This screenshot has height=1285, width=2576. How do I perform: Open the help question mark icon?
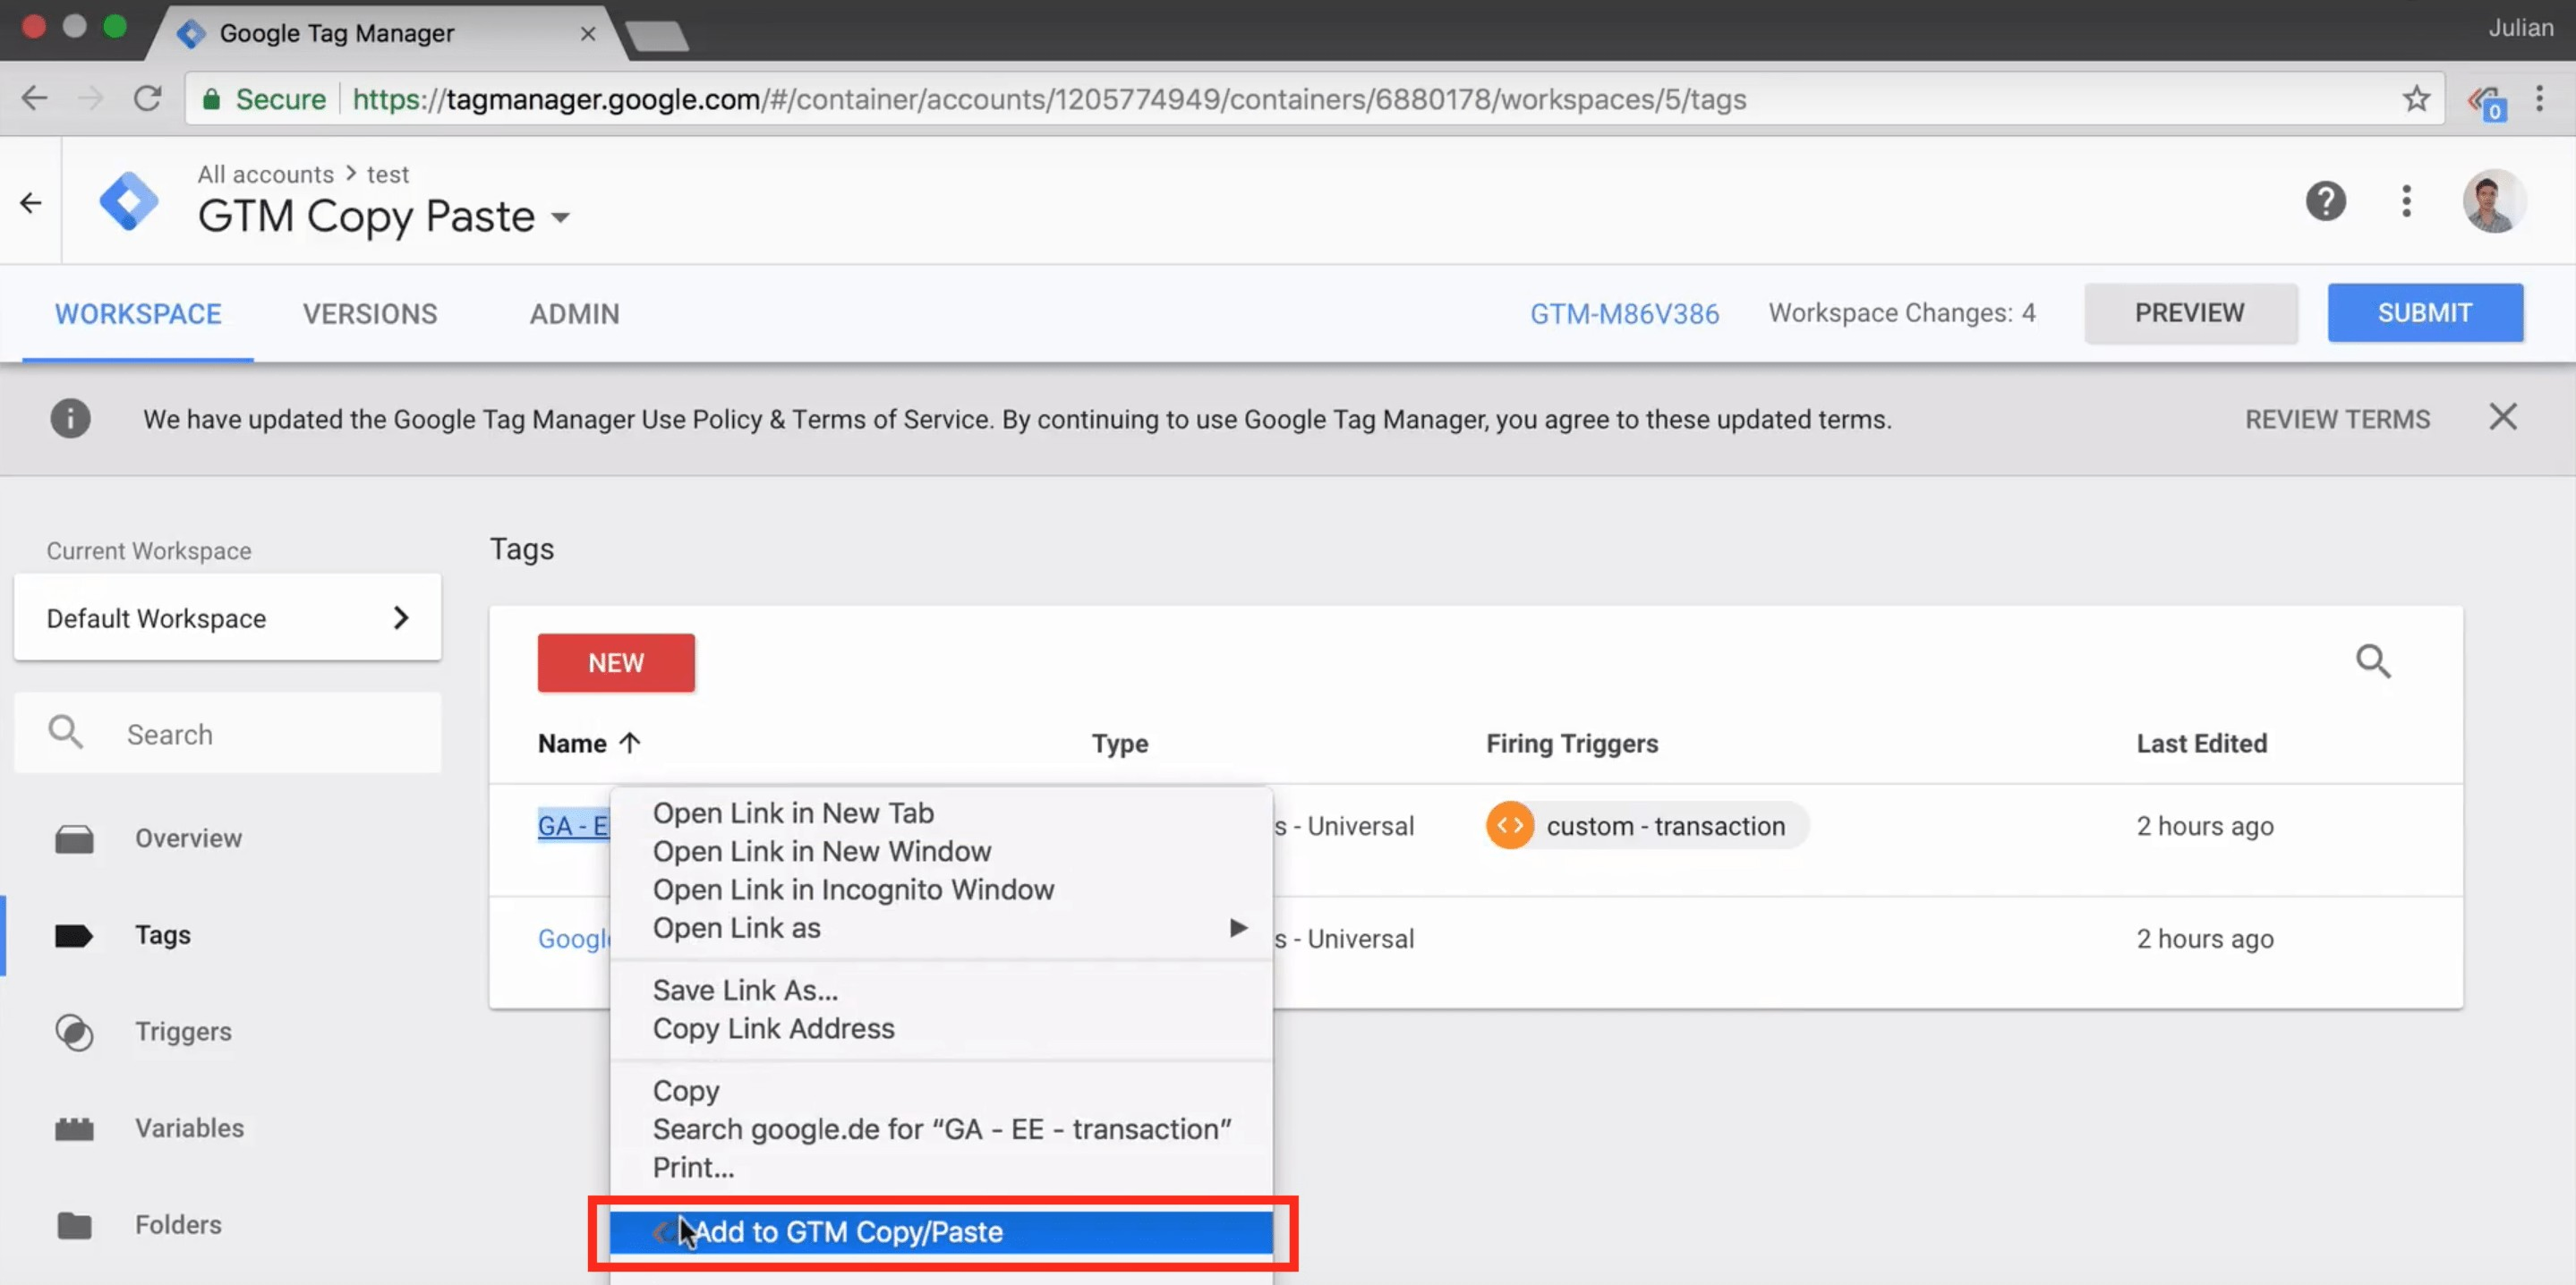click(x=2326, y=201)
